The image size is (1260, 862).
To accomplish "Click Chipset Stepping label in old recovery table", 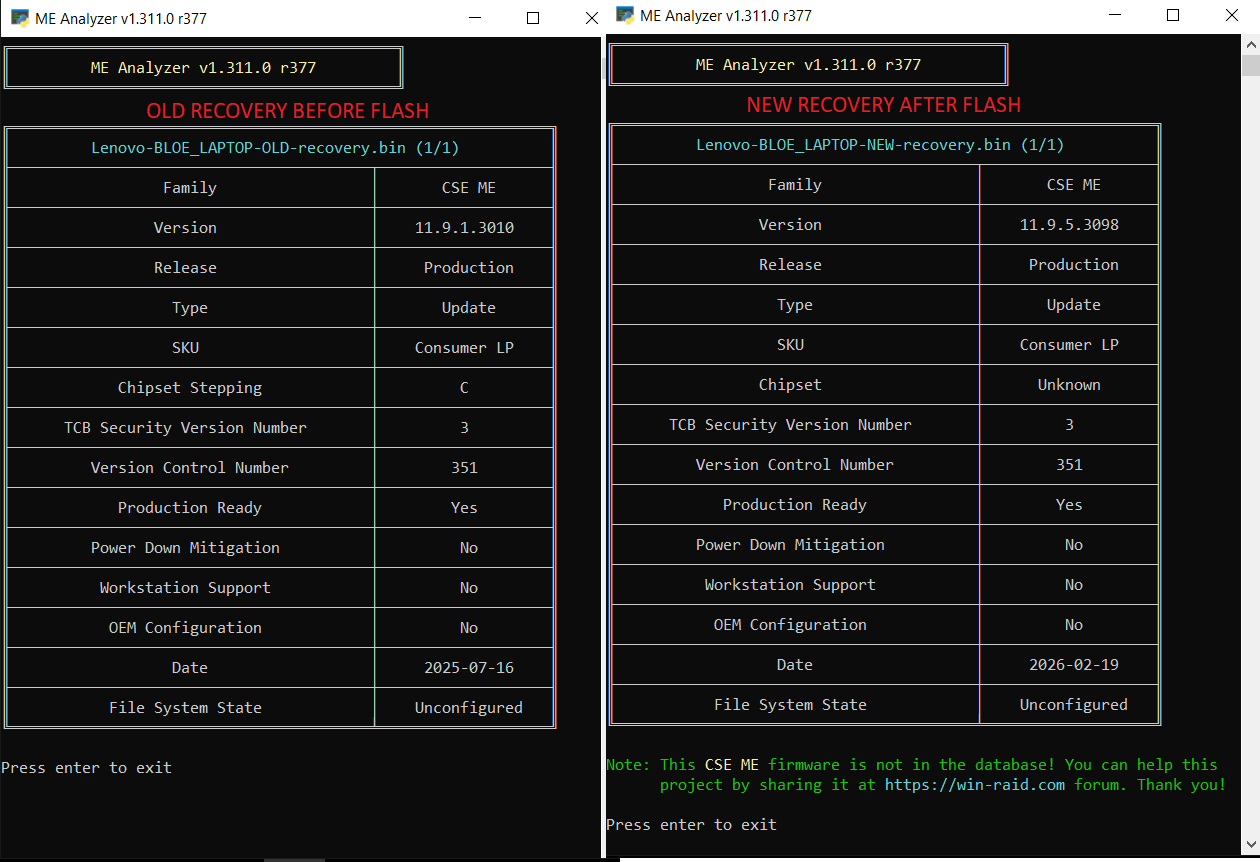I will point(190,388).
